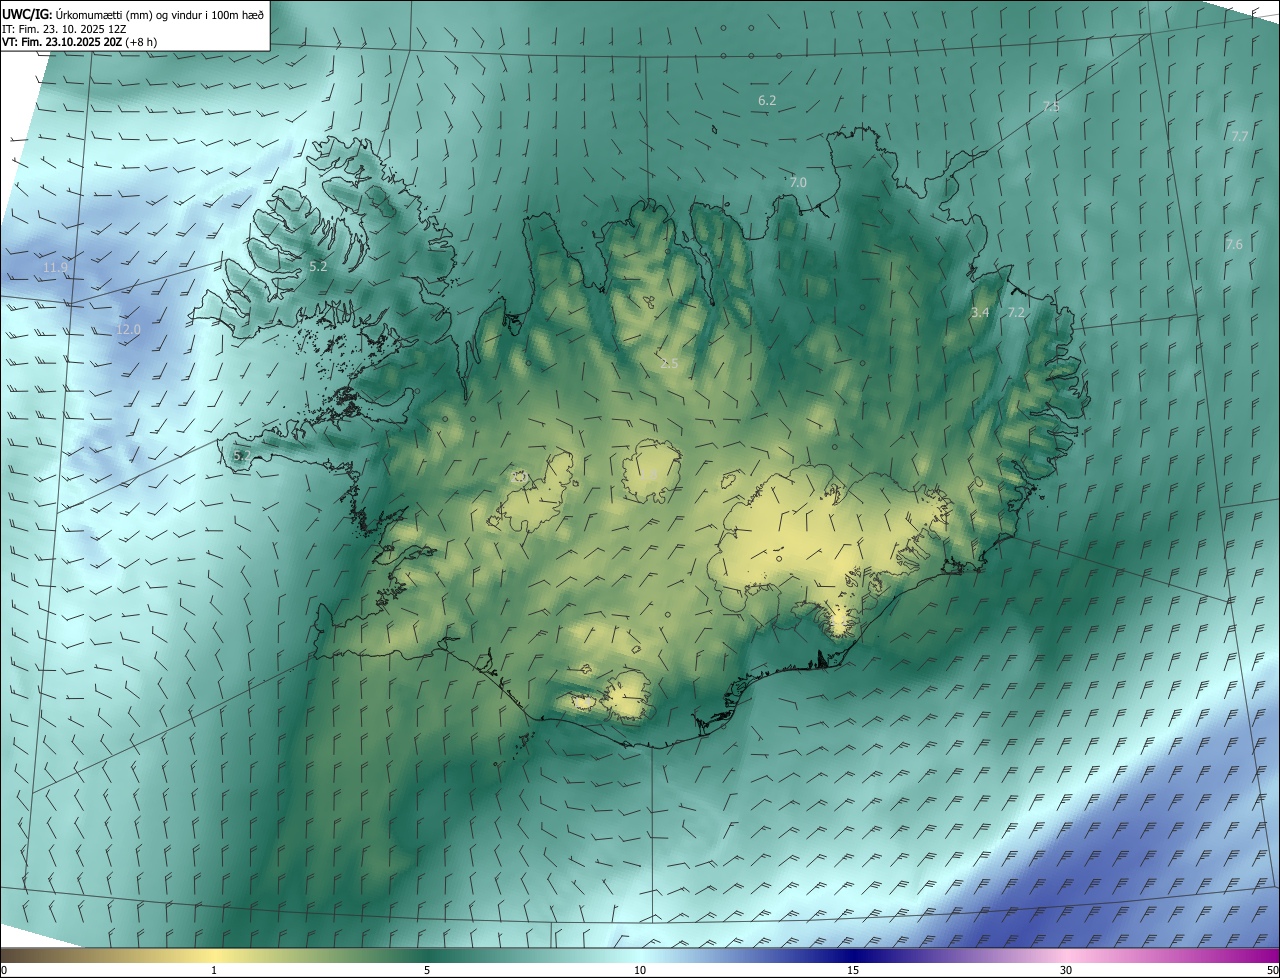This screenshot has height=978, width=1280.
Task: Click the 1 tick on the color scale
Action: 214,971
